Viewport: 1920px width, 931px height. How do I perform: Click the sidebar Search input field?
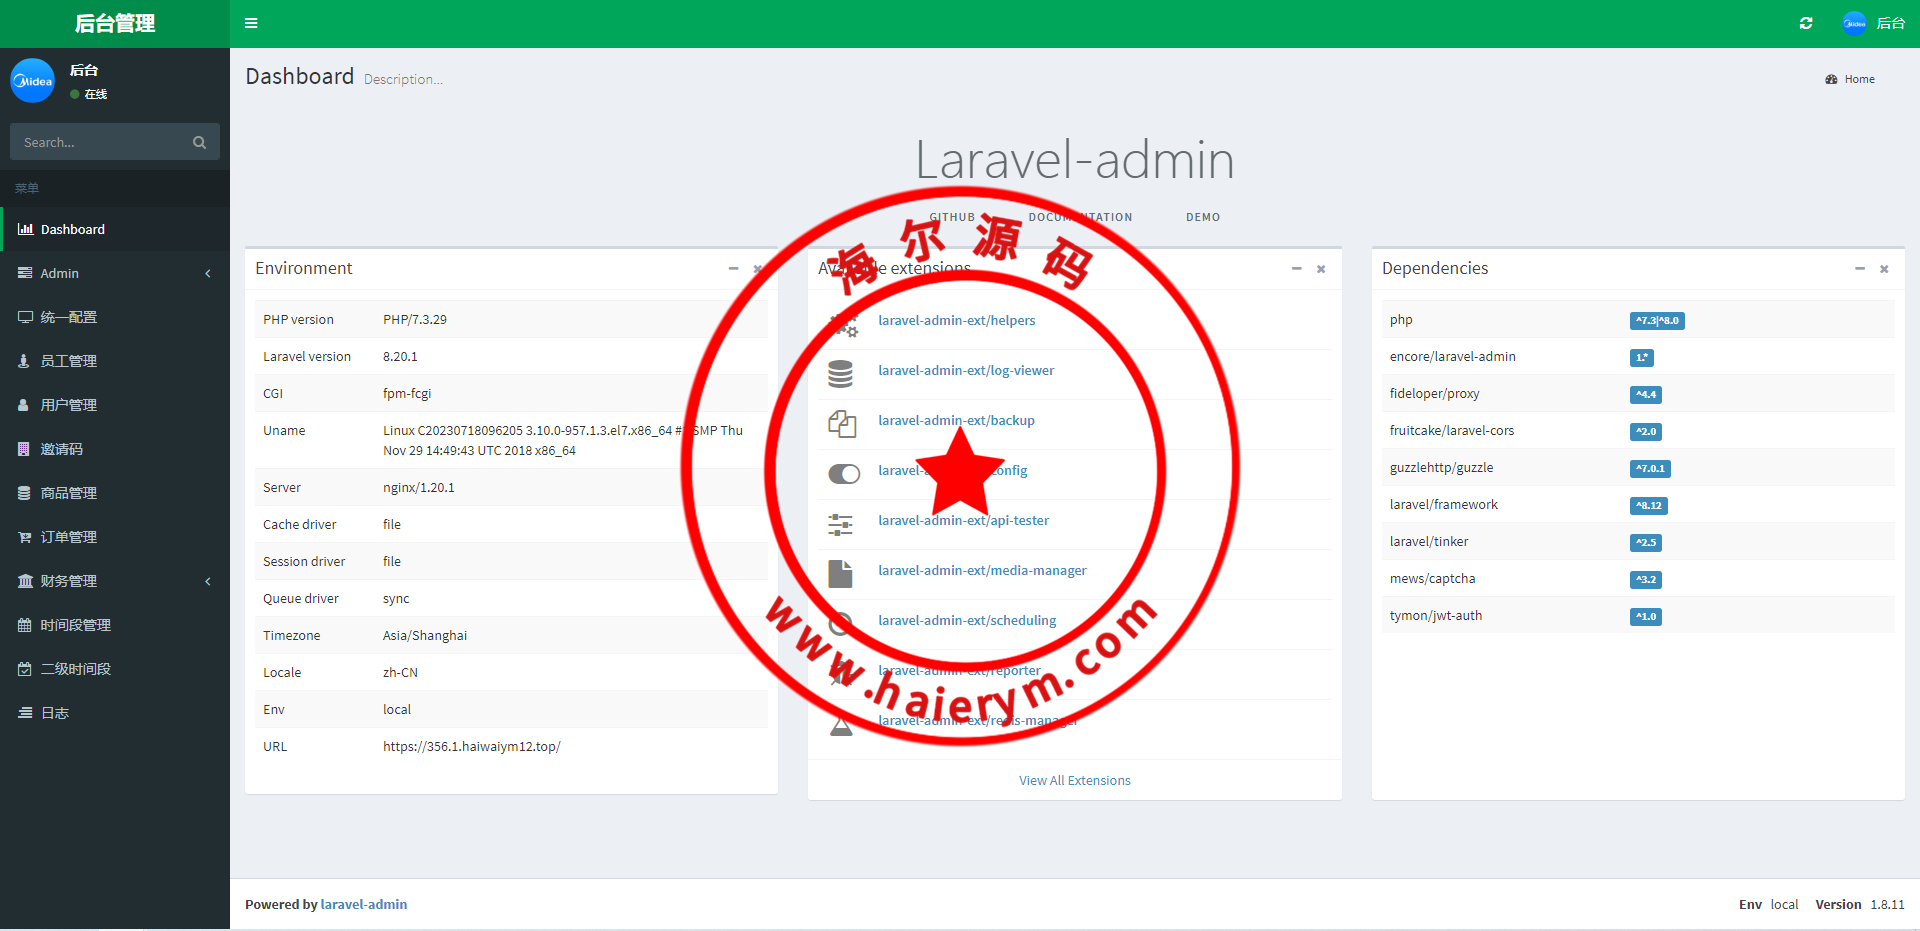click(100, 143)
